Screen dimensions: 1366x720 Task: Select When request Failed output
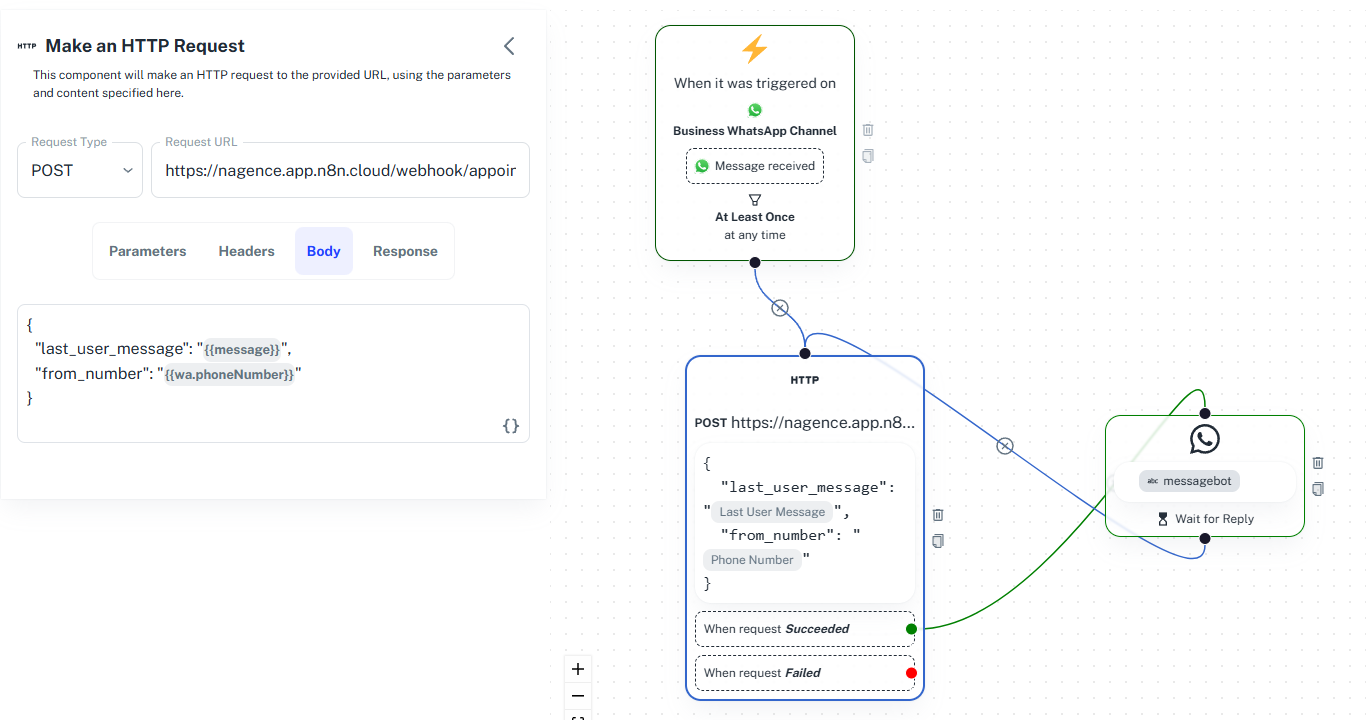[805, 673]
